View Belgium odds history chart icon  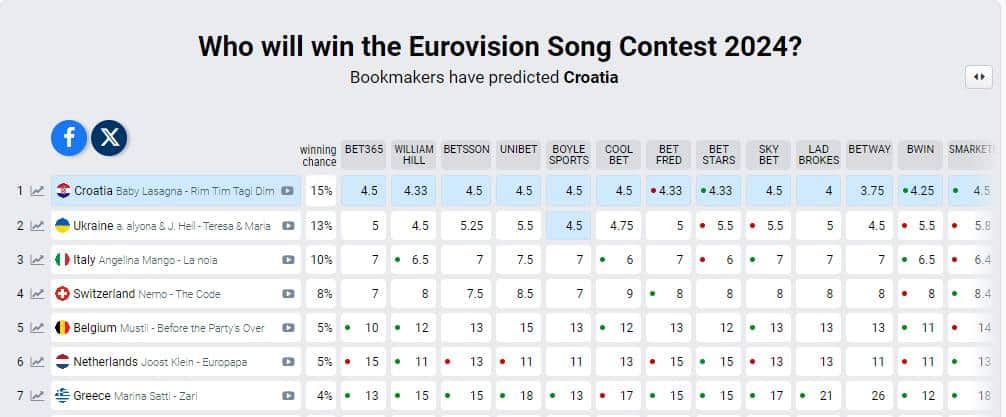38,328
